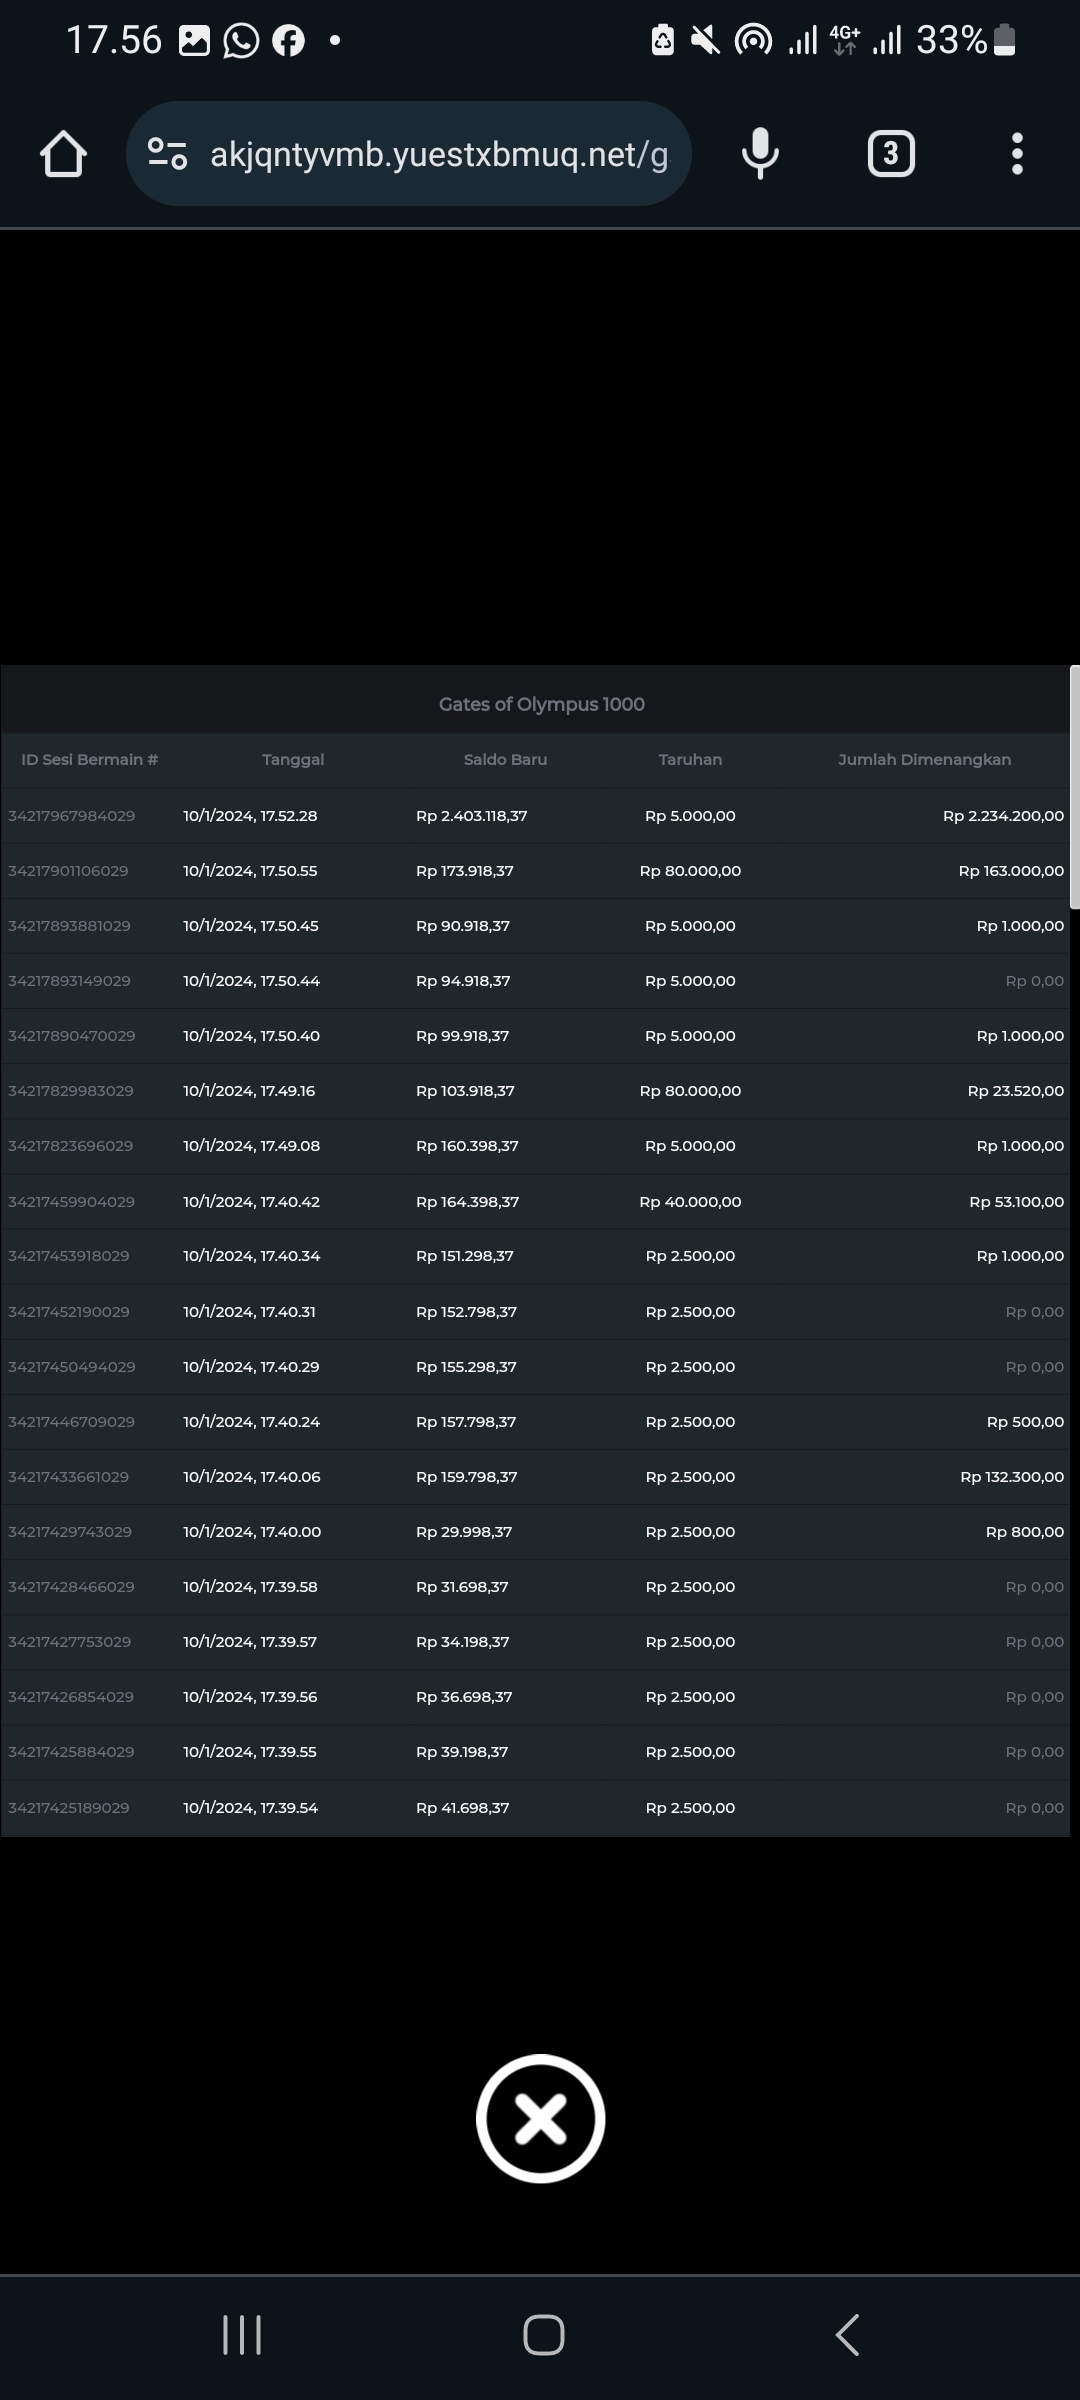Viewport: 1080px width, 2400px height.
Task: Open the tab switcher showing 3 tabs
Action: coord(890,154)
